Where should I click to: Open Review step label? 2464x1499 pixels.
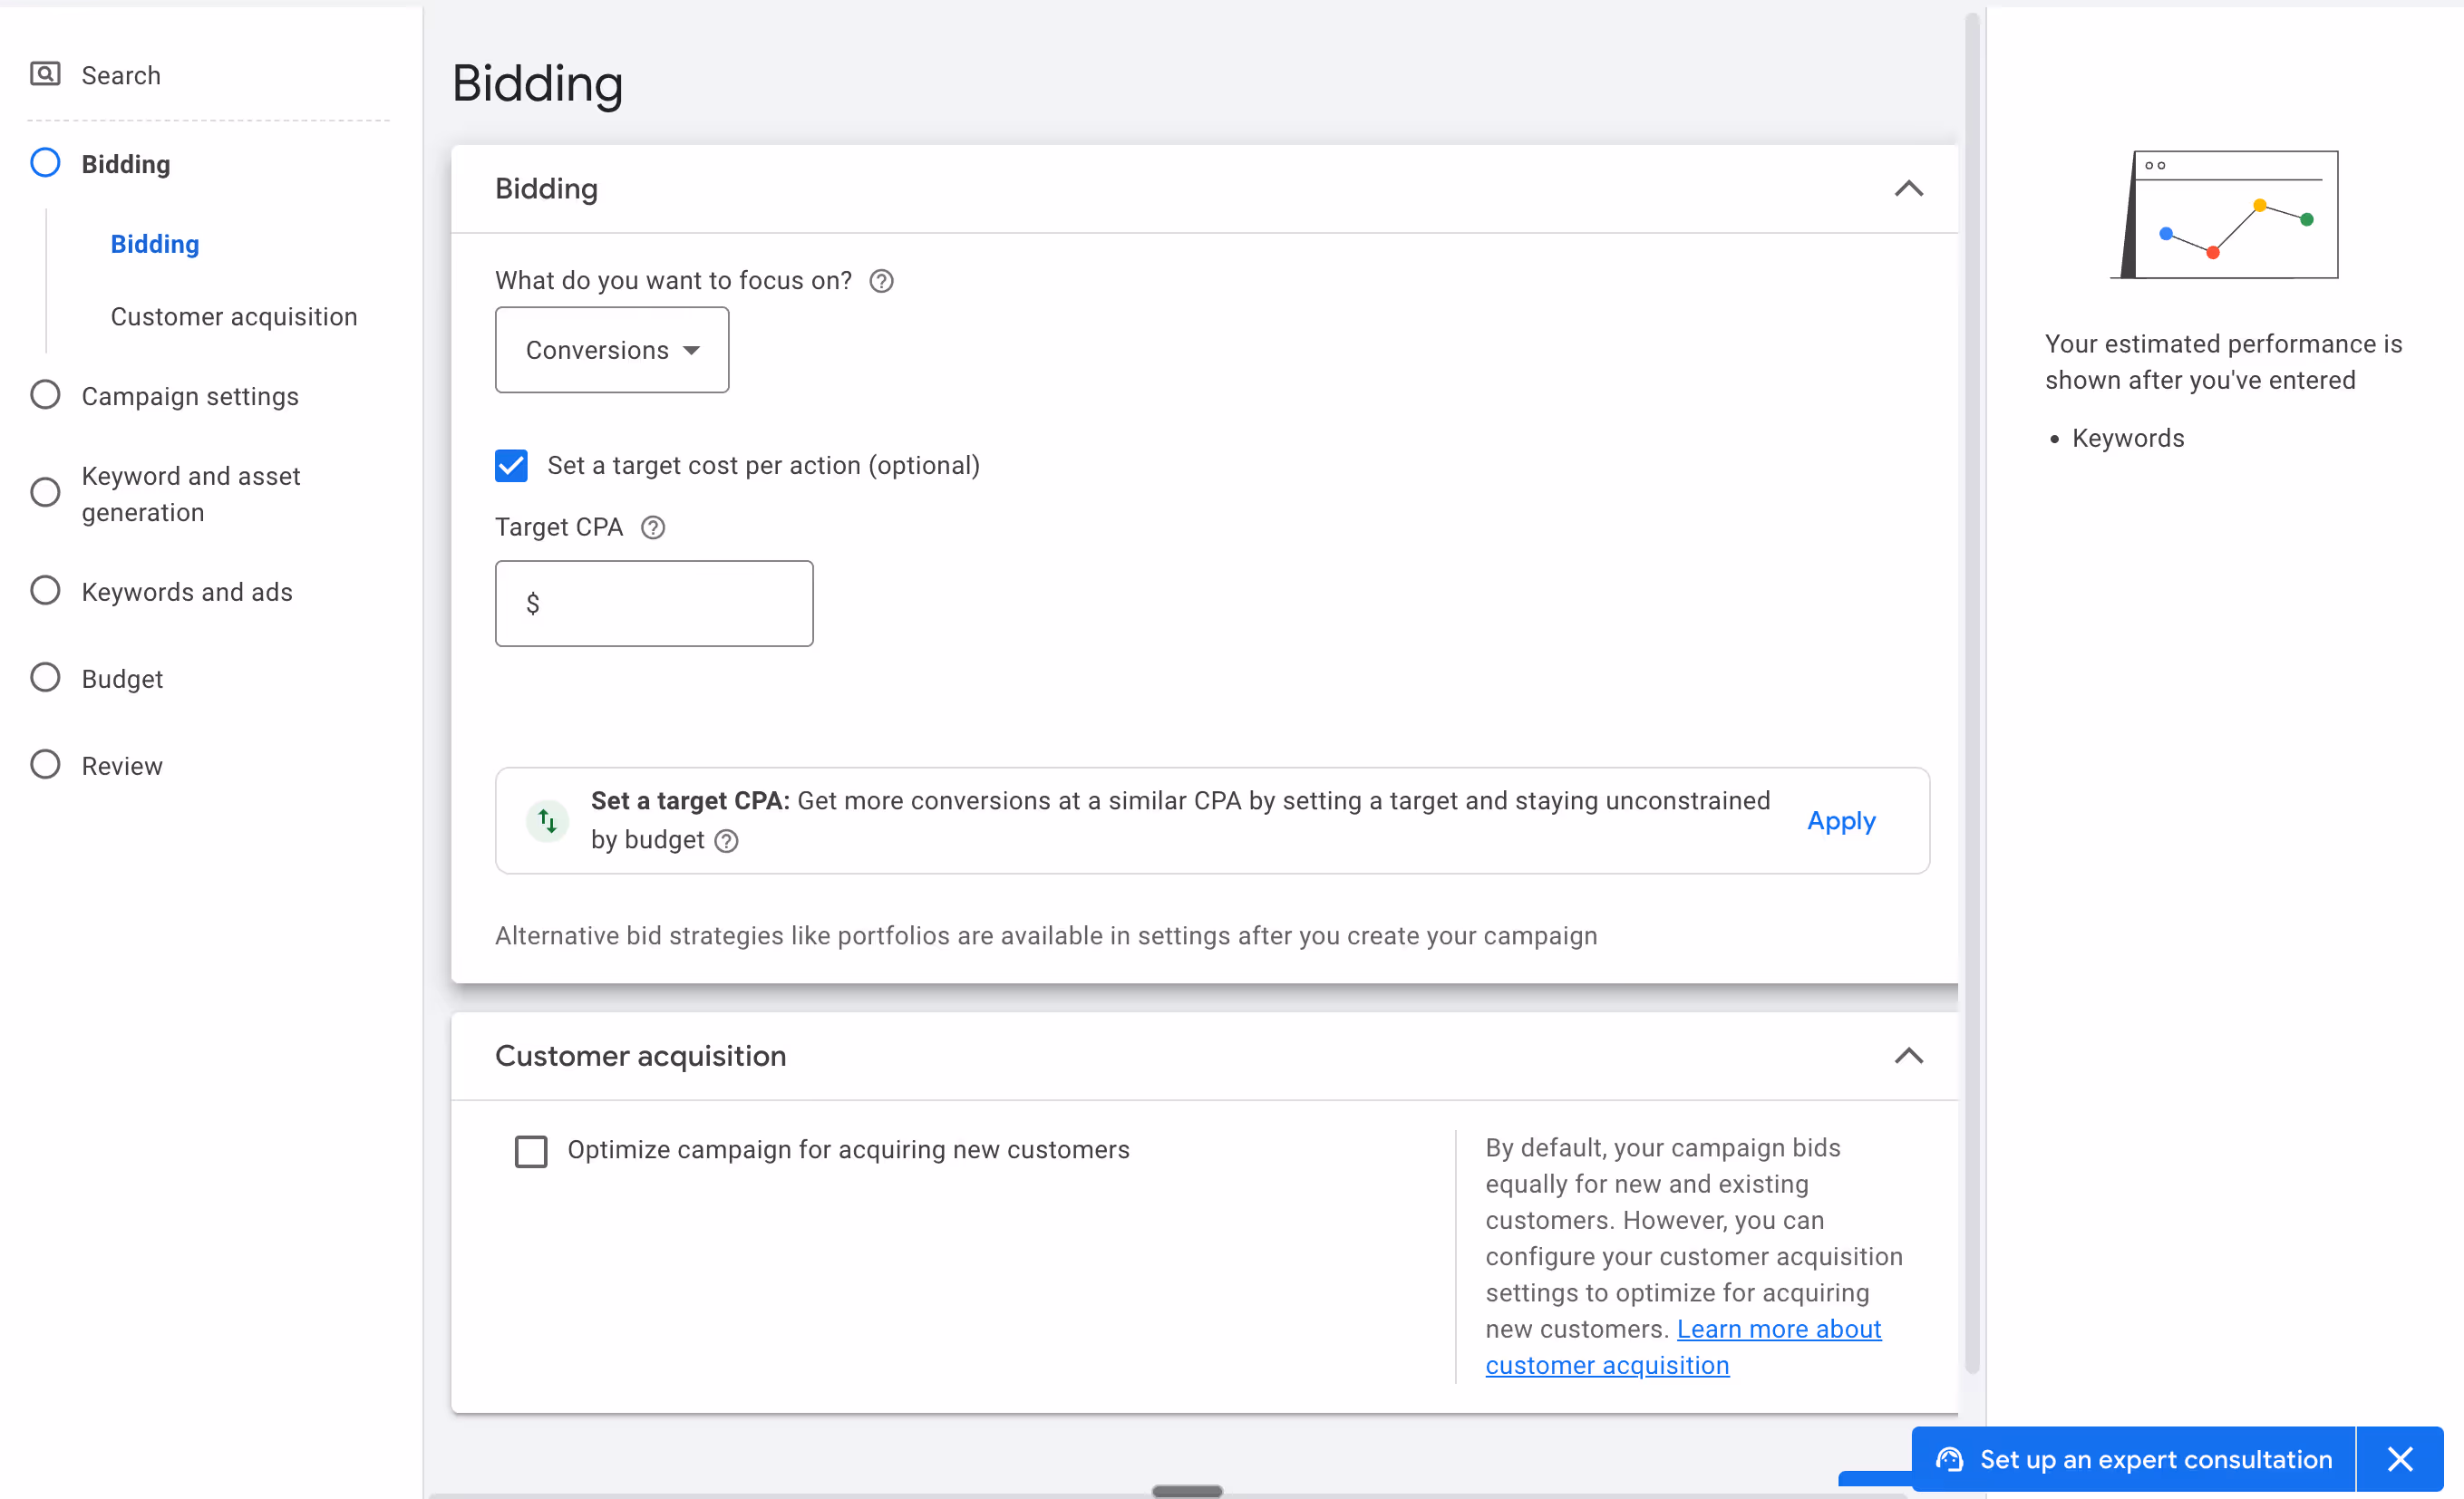[122, 766]
